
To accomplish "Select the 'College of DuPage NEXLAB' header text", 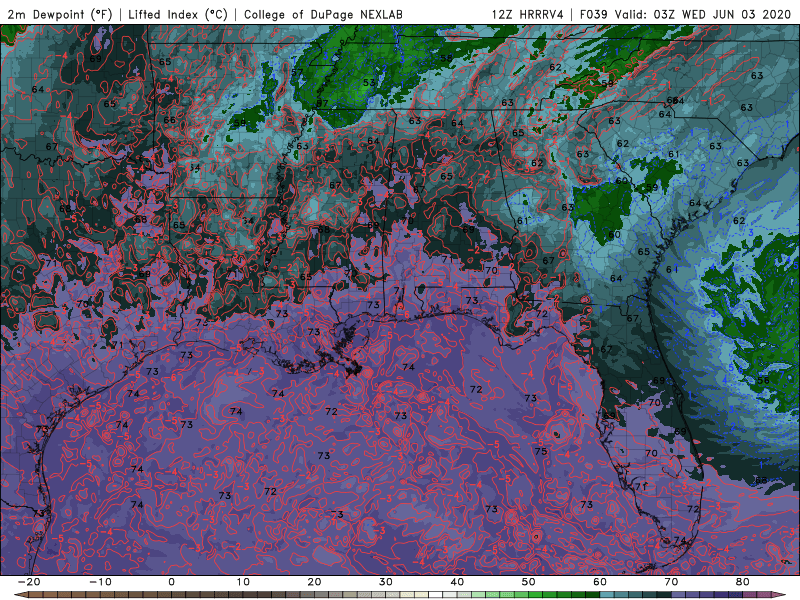I will (323, 14).
